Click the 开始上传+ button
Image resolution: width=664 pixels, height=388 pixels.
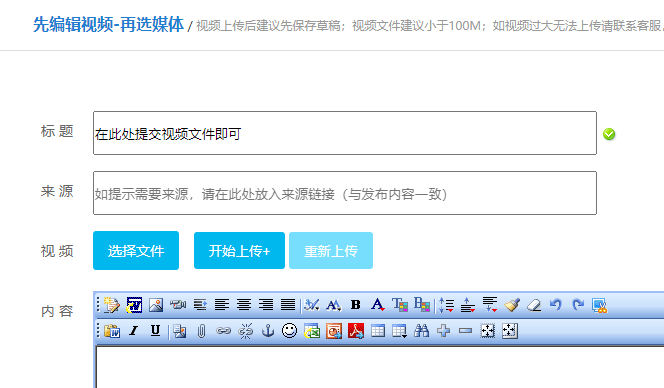click(239, 250)
